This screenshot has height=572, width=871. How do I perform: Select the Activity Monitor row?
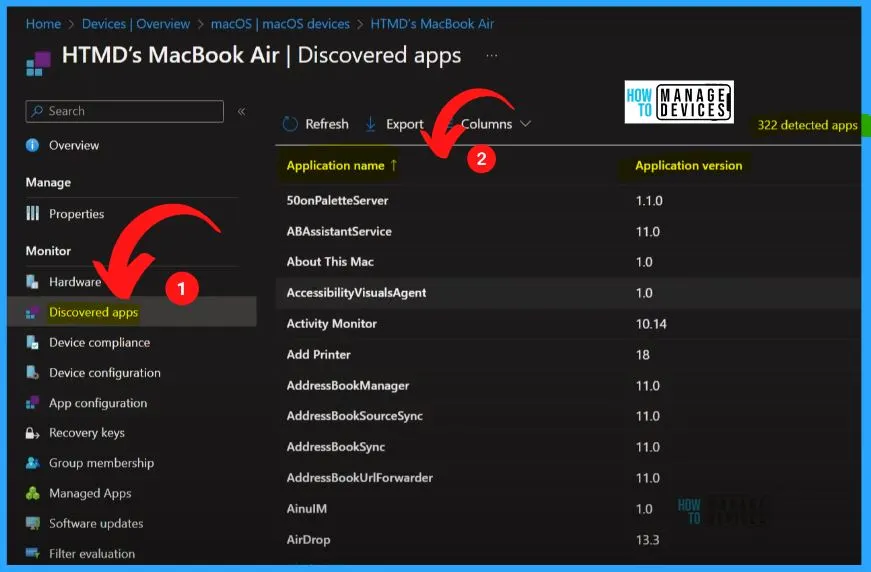568,324
